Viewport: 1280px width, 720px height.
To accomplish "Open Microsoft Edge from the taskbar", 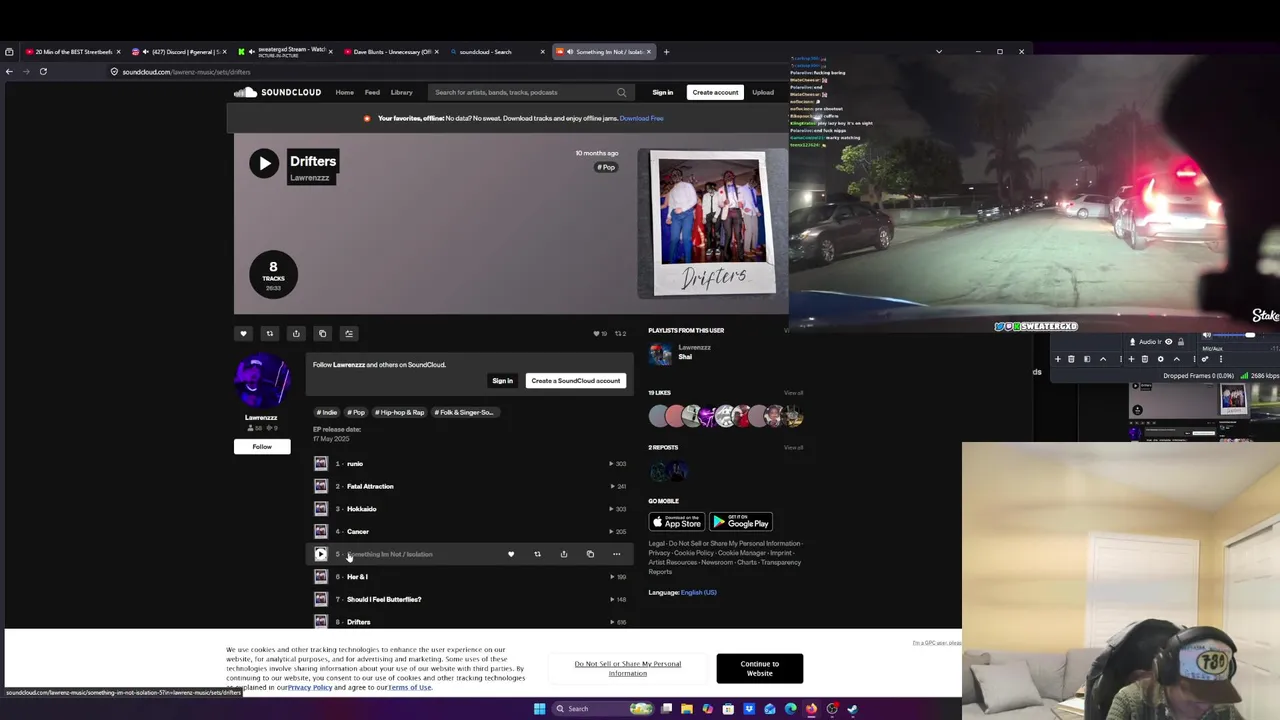I will point(791,709).
